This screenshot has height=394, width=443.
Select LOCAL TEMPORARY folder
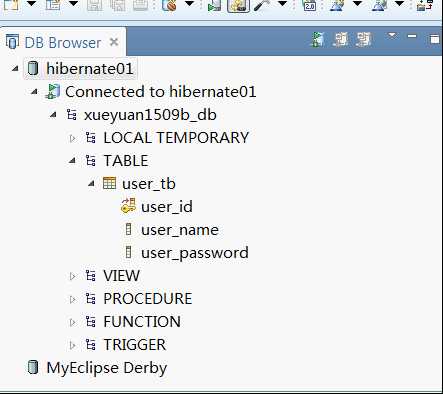click(176, 138)
